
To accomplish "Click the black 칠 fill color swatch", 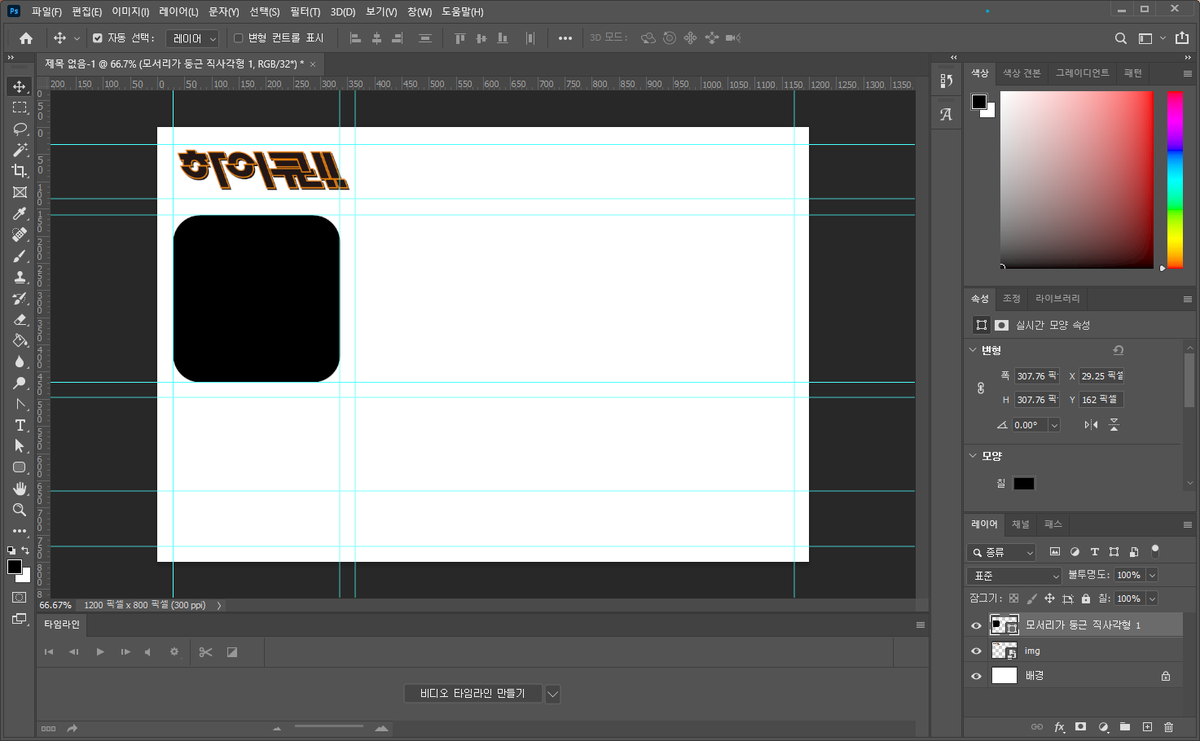I will click(x=1023, y=483).
